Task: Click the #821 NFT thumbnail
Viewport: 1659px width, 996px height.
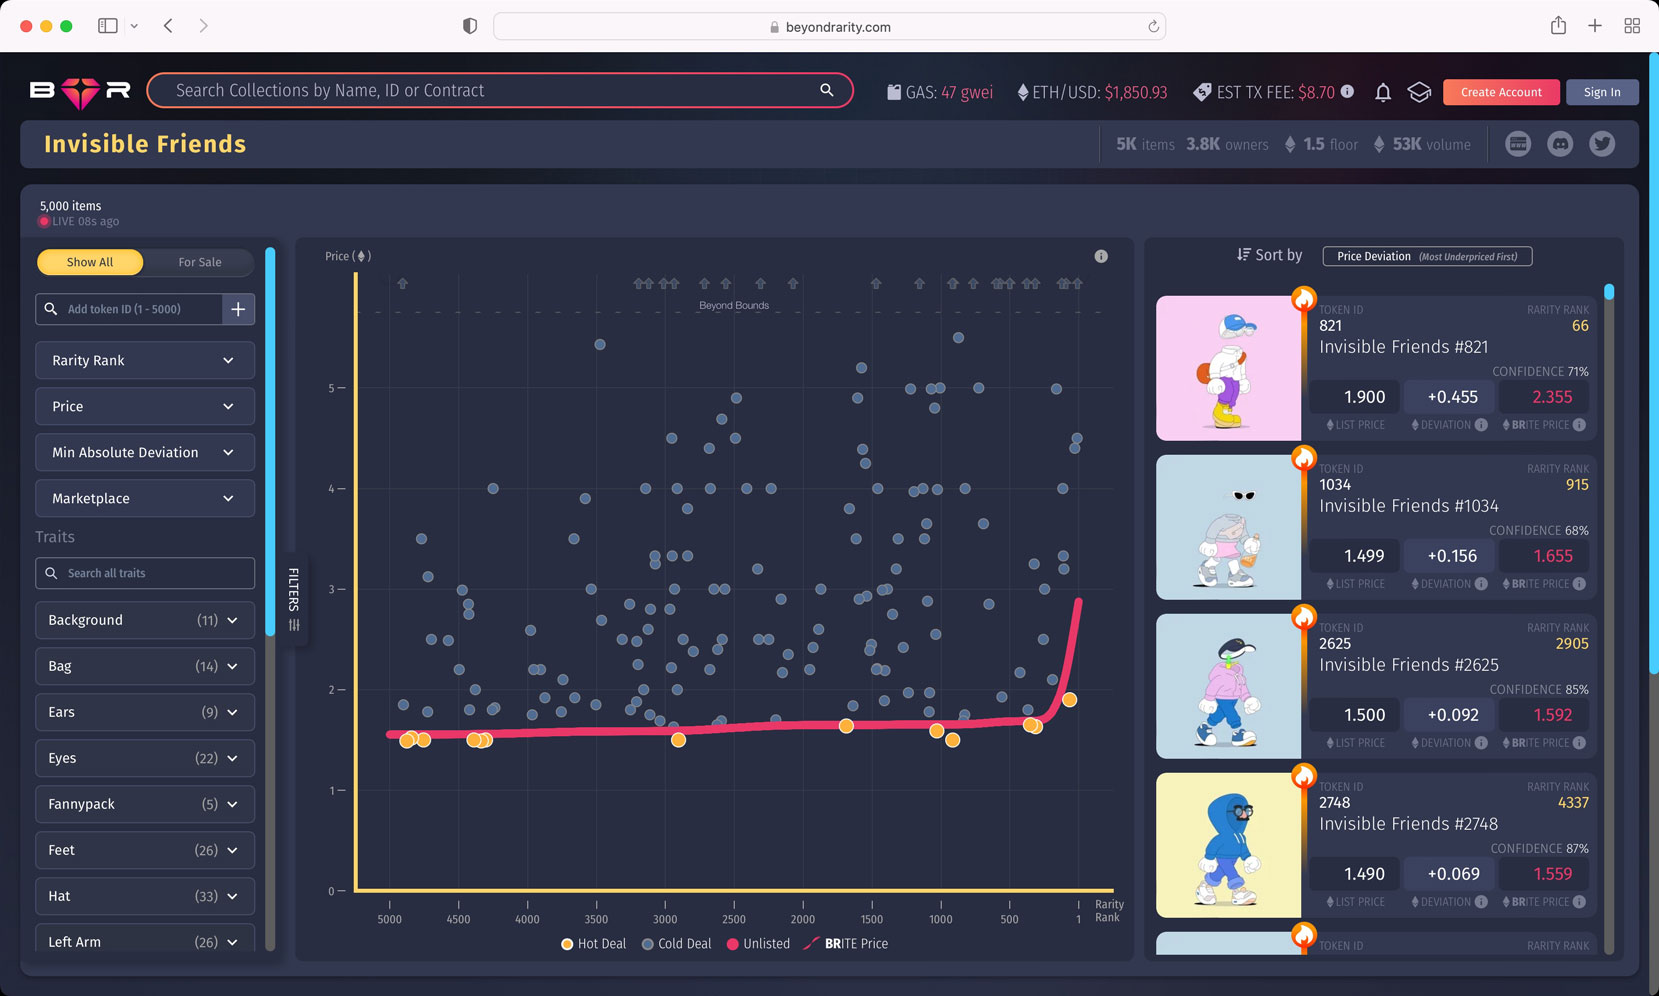Action: pos(1229,368)
